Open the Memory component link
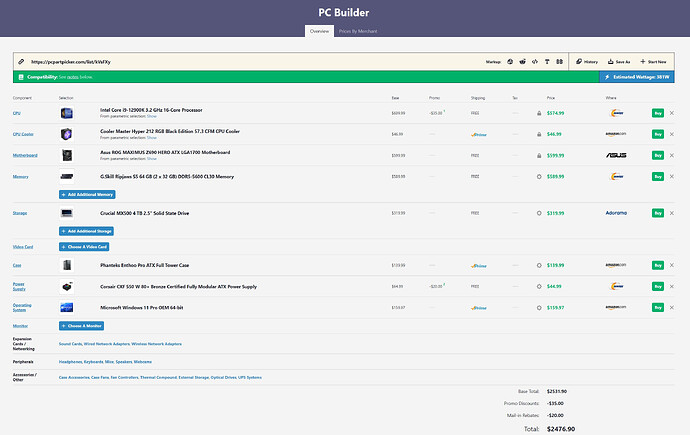The image size is (690, 435). coord(20,176)
